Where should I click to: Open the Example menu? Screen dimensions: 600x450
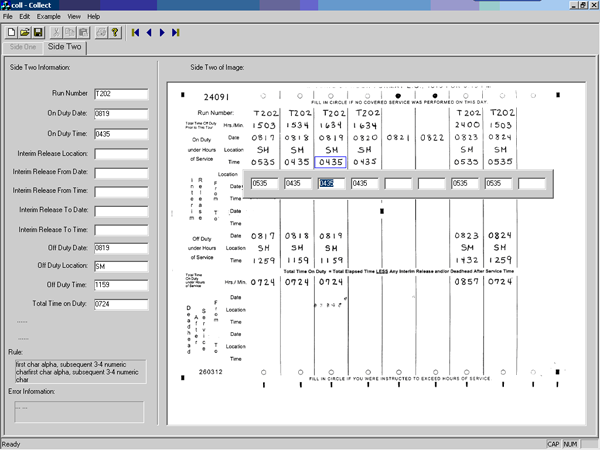tap(49, 16)
